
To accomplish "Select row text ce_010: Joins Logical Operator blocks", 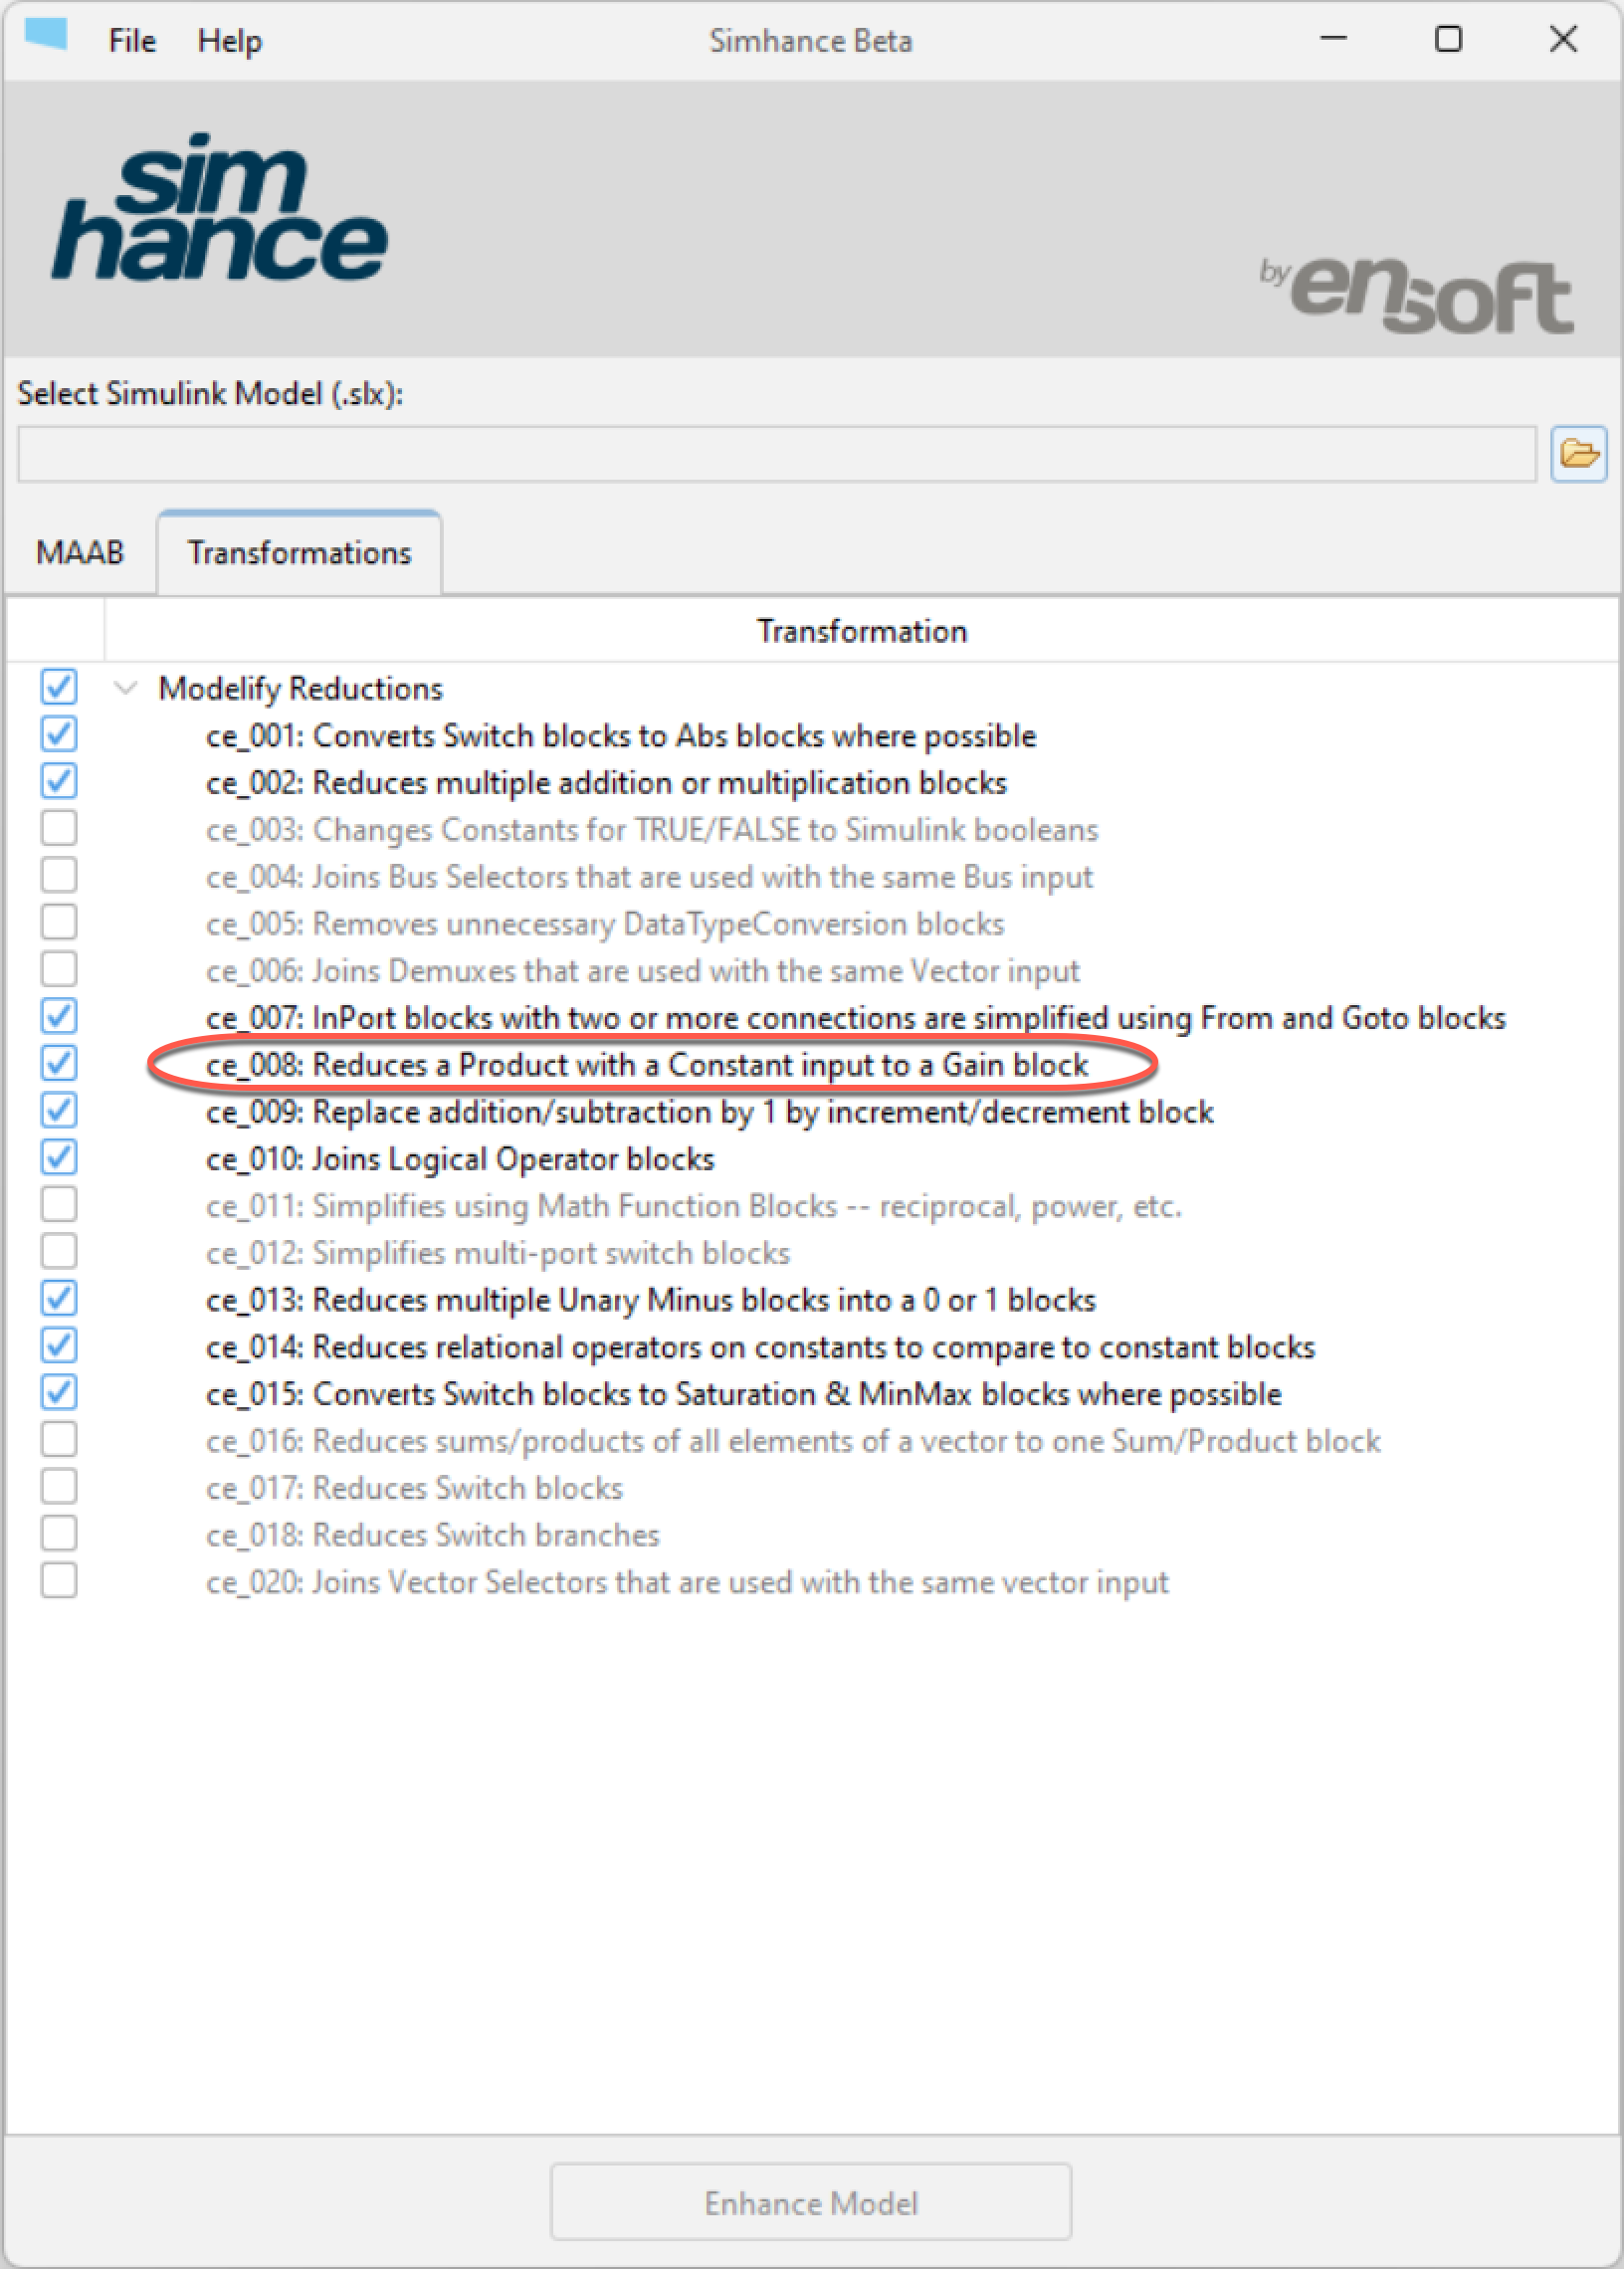I will click(460, 1159).
